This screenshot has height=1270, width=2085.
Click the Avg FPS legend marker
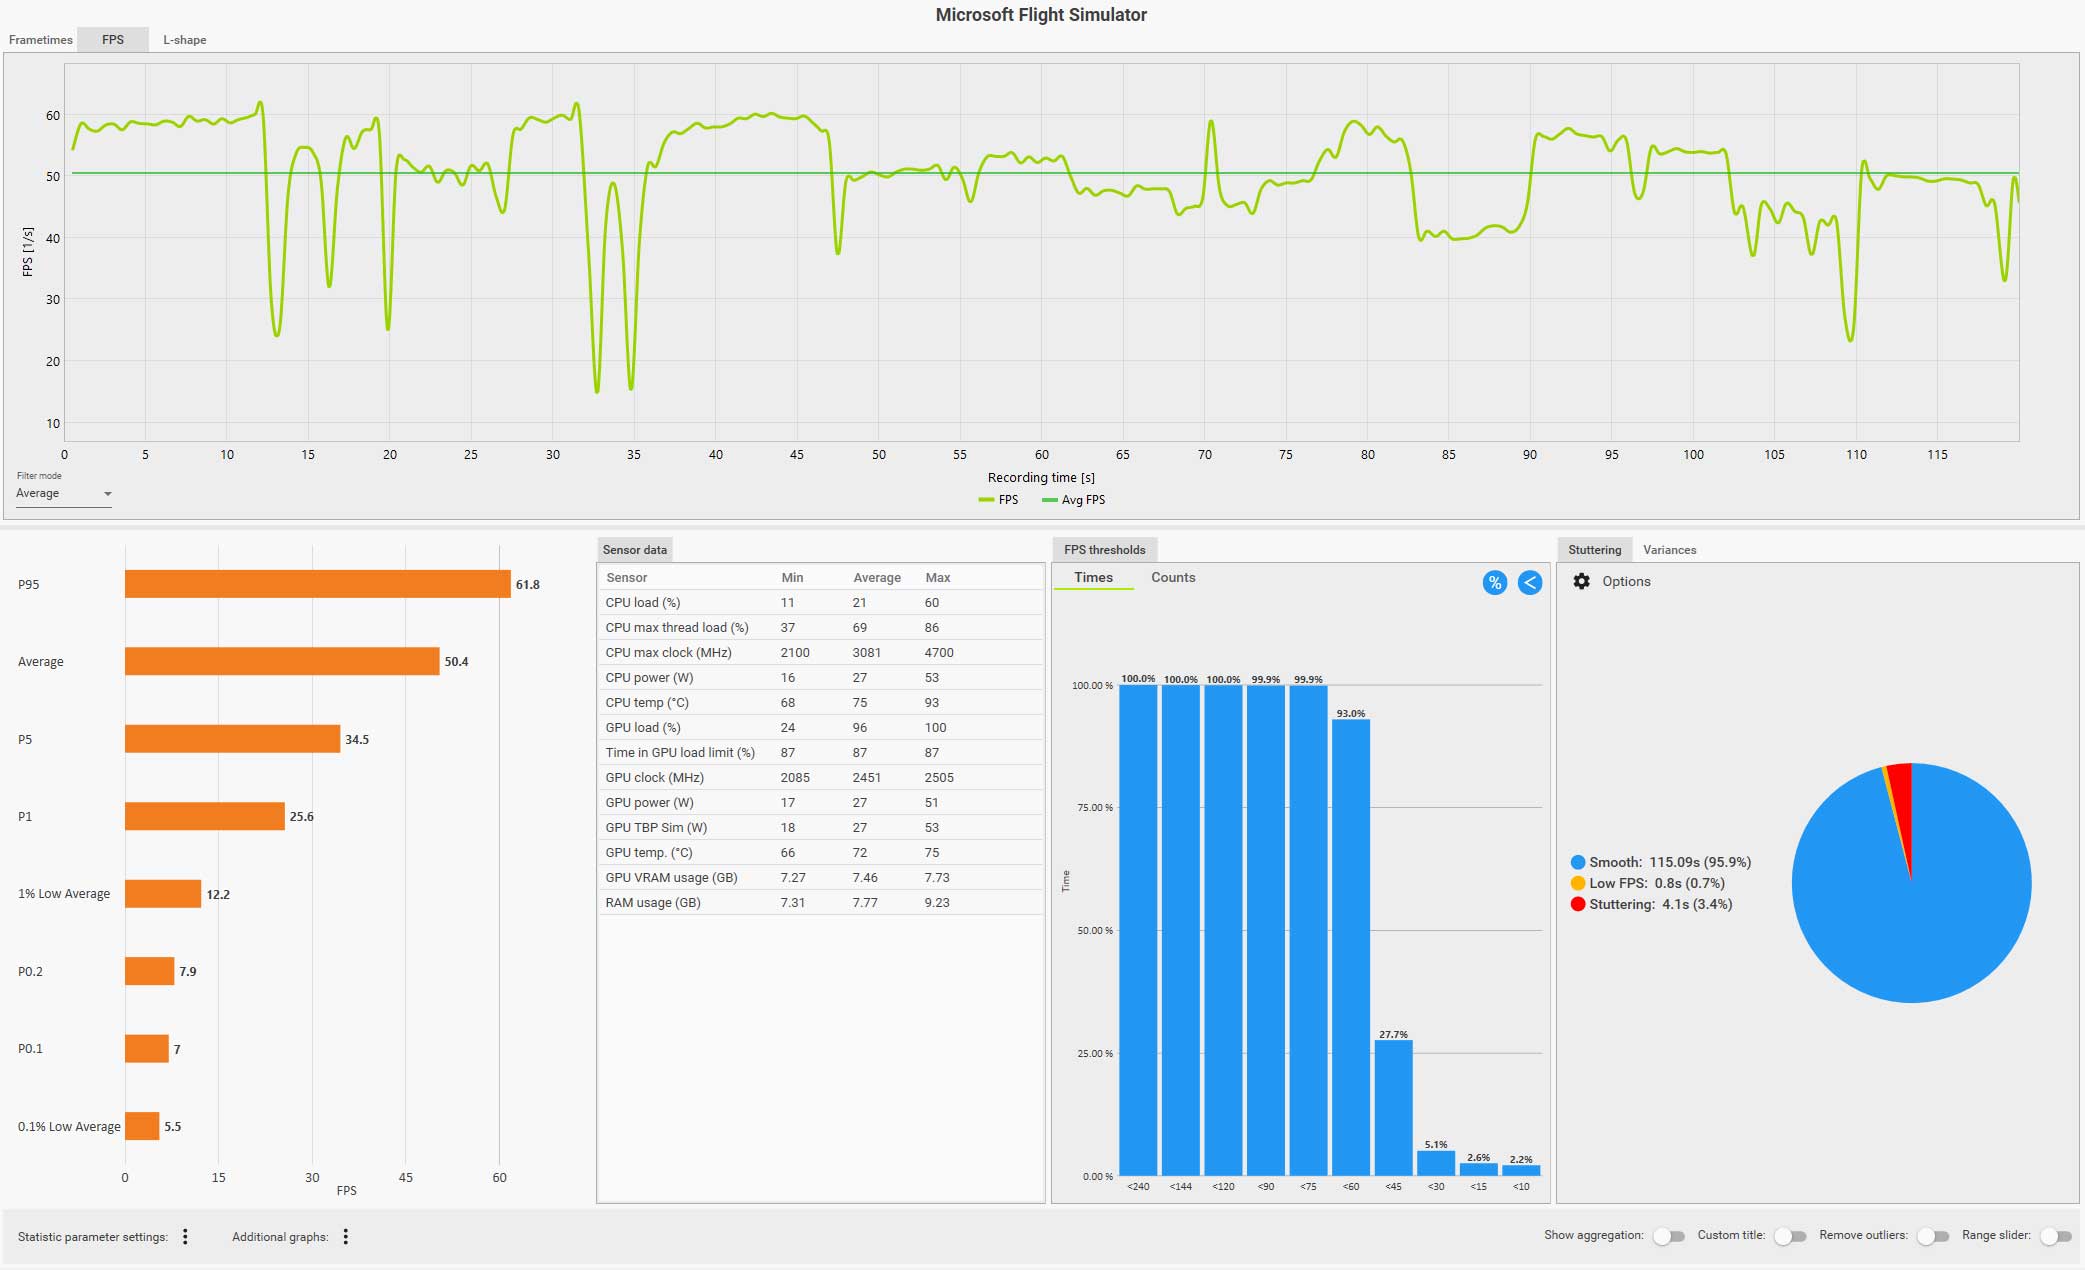click(1049, 500)
